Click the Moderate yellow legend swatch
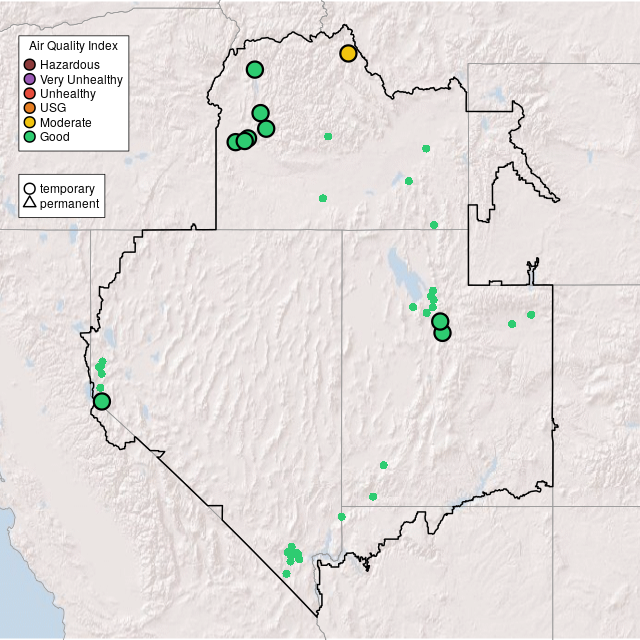 coord(30,122)
